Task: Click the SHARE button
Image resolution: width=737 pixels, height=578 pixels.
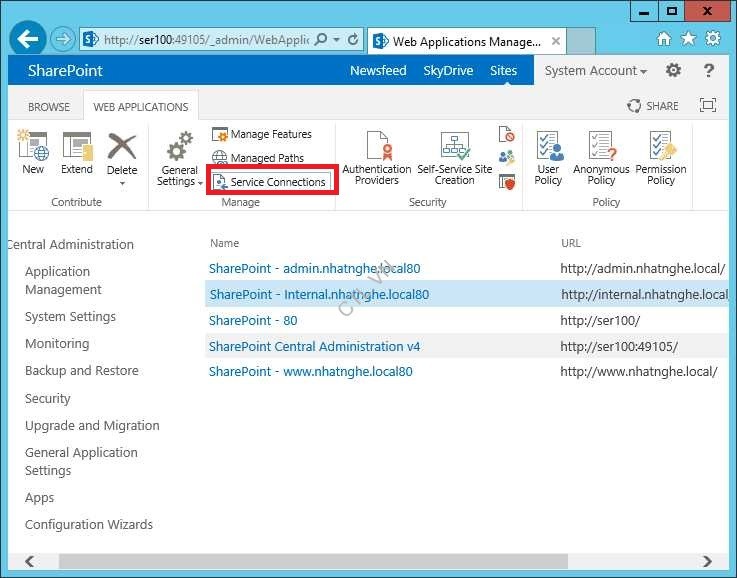Action: 653,106
